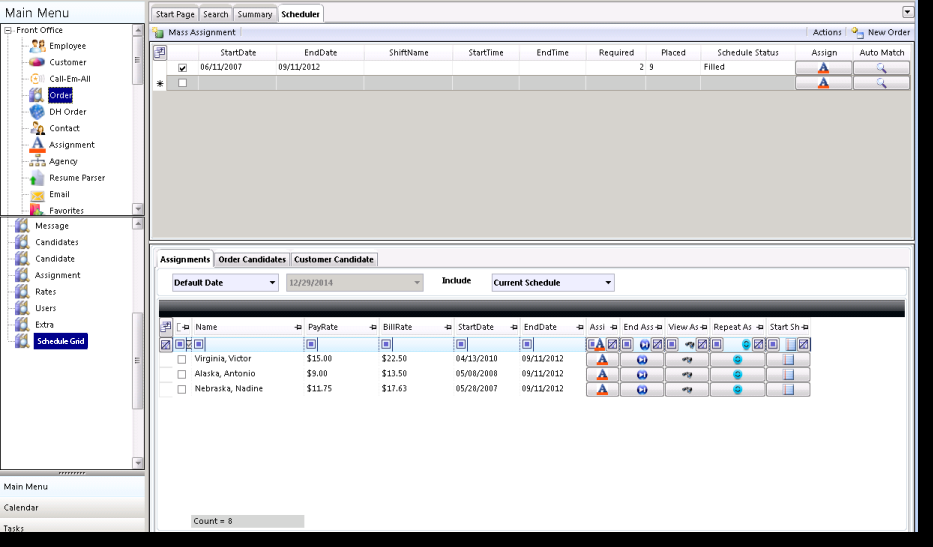Open the Order Candidates tab
933x547 pixels.
point(252,260)
